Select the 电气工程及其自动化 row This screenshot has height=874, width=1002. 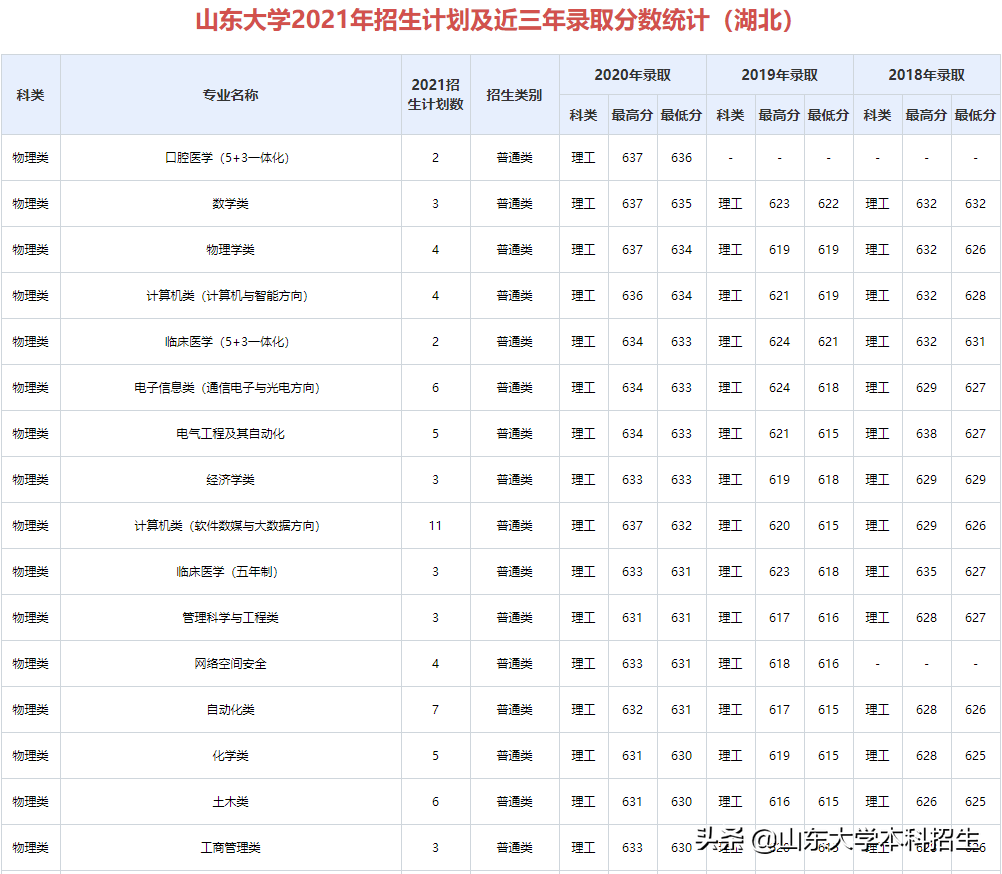(227, 433)
